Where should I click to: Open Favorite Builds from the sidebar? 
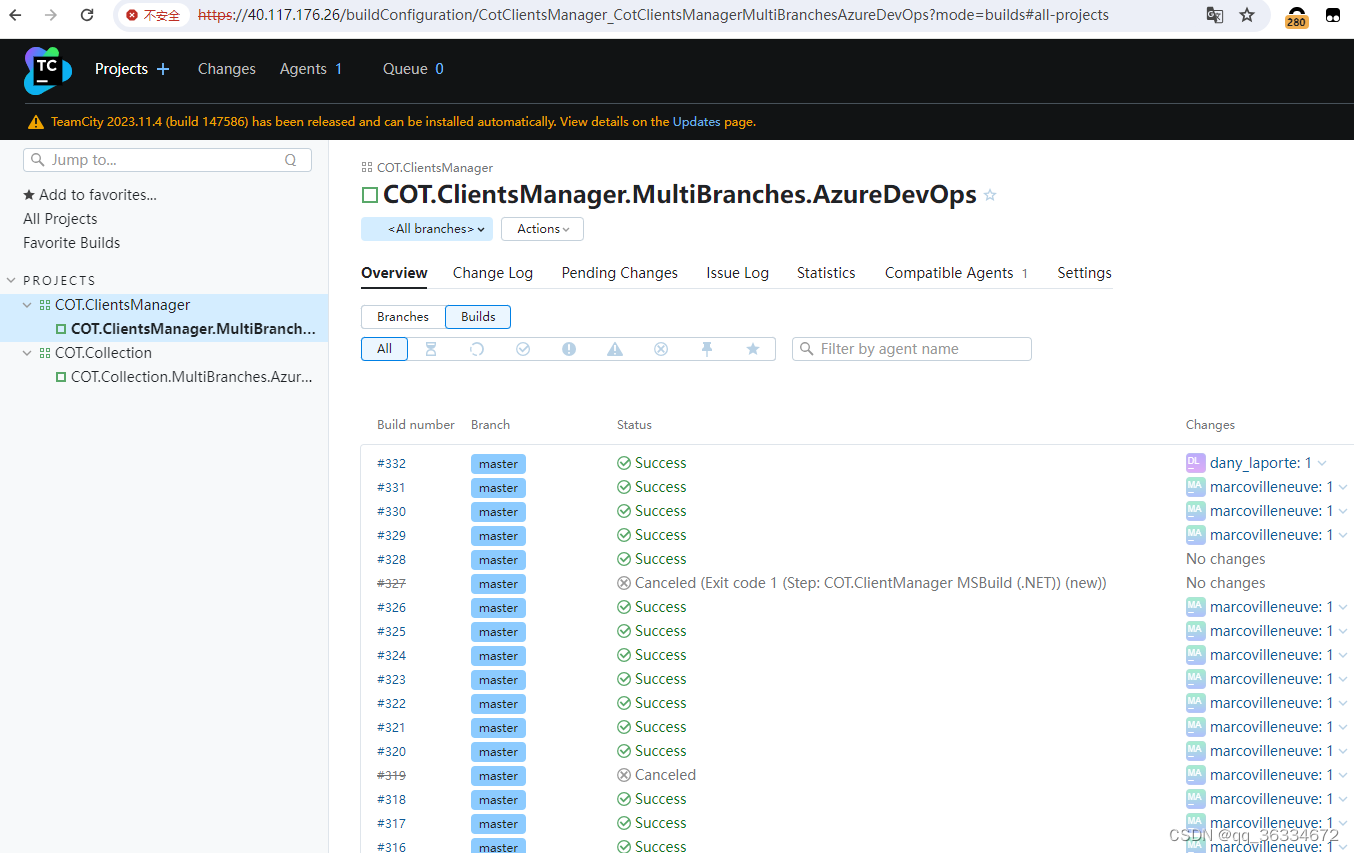click(71, 243)
